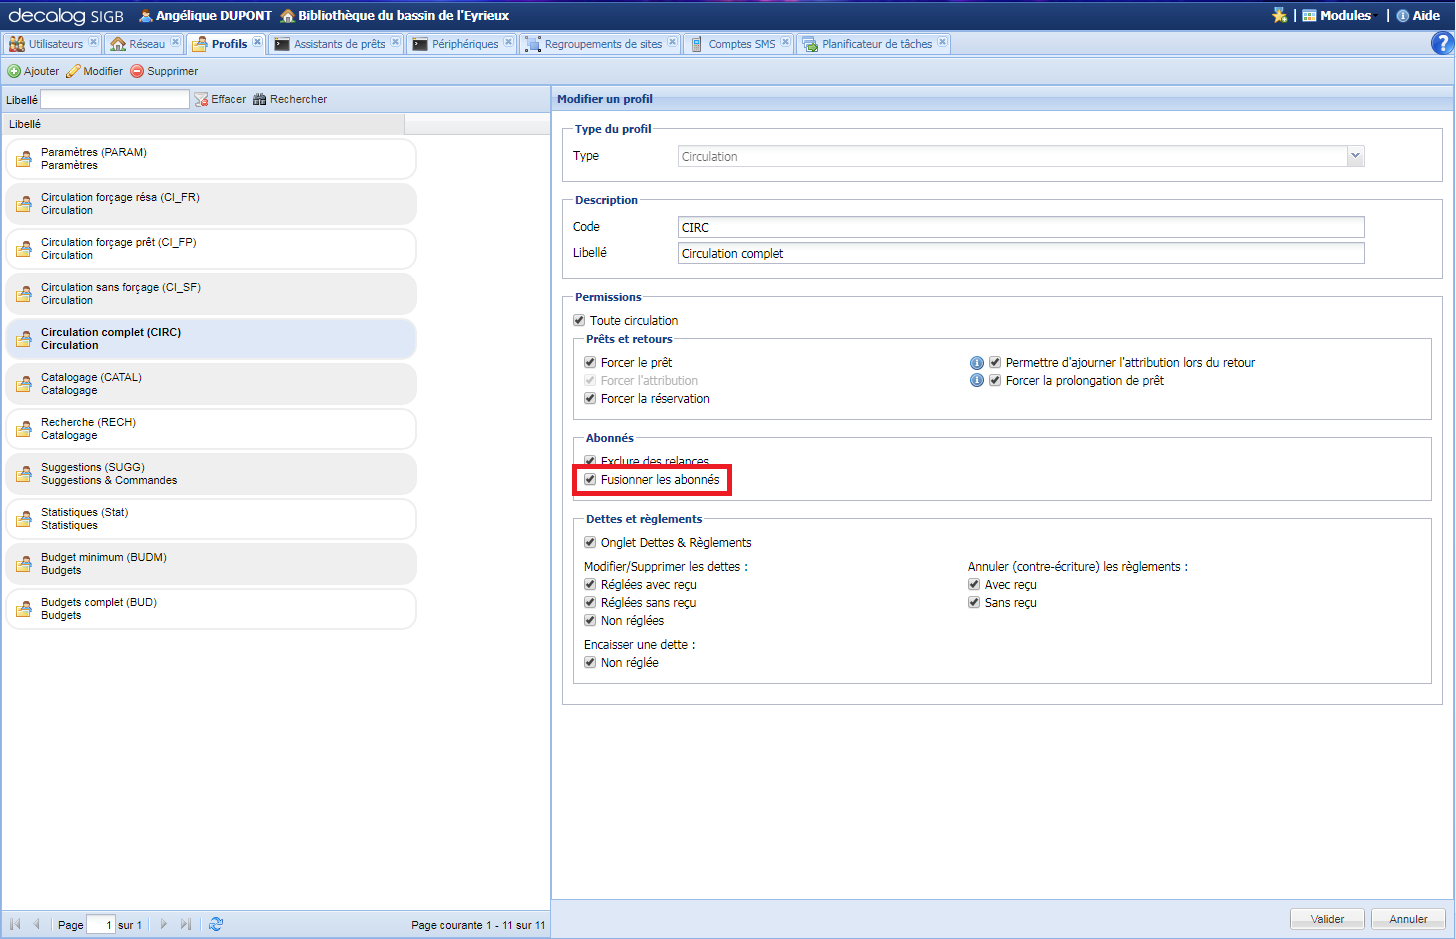Go to the next page arrow

tap(163, 924)
